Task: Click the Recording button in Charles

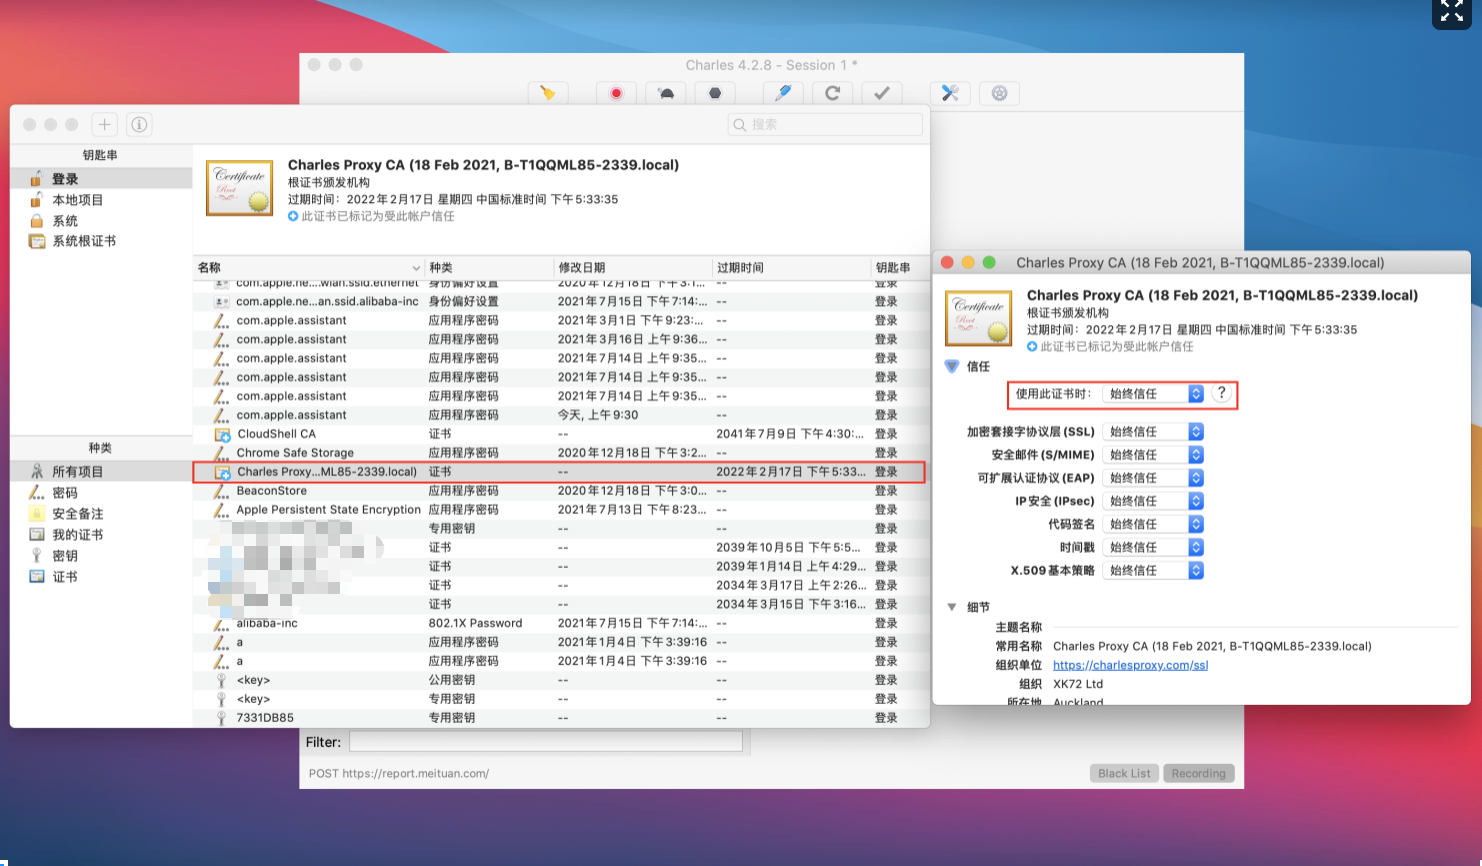Action: click(1199, 773)
